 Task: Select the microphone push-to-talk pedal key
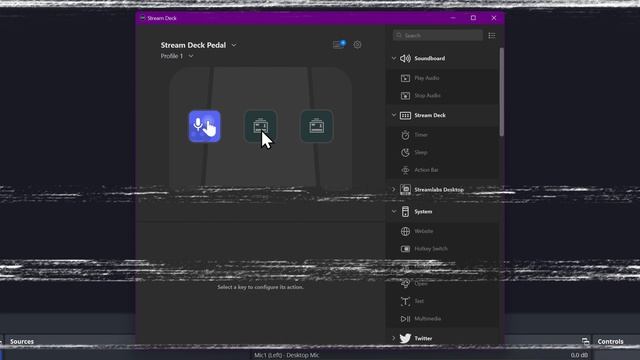[204, 126]
